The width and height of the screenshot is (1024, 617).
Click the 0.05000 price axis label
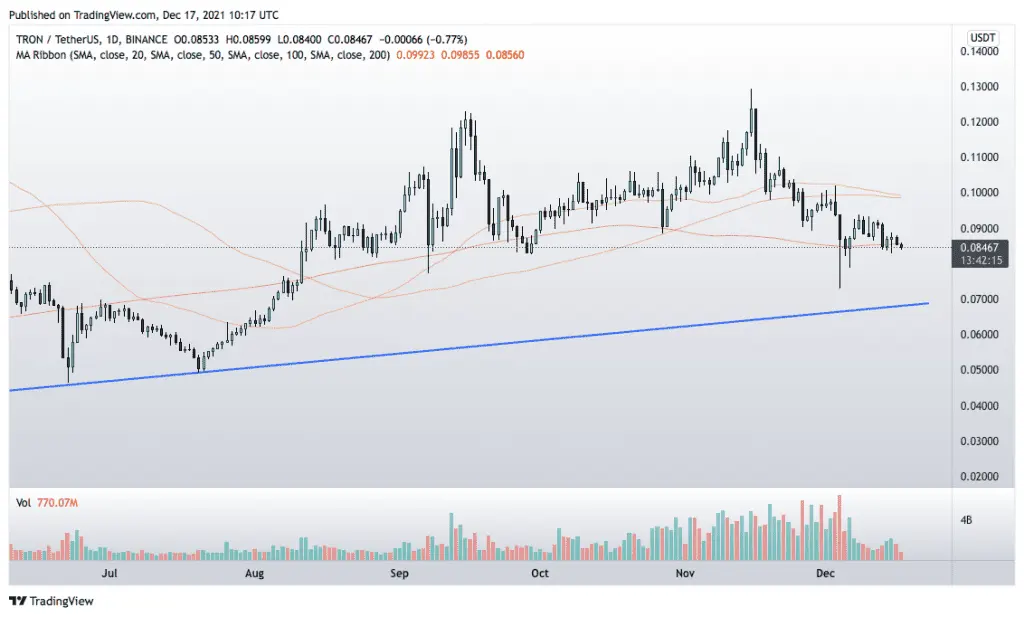click(979, 370)
